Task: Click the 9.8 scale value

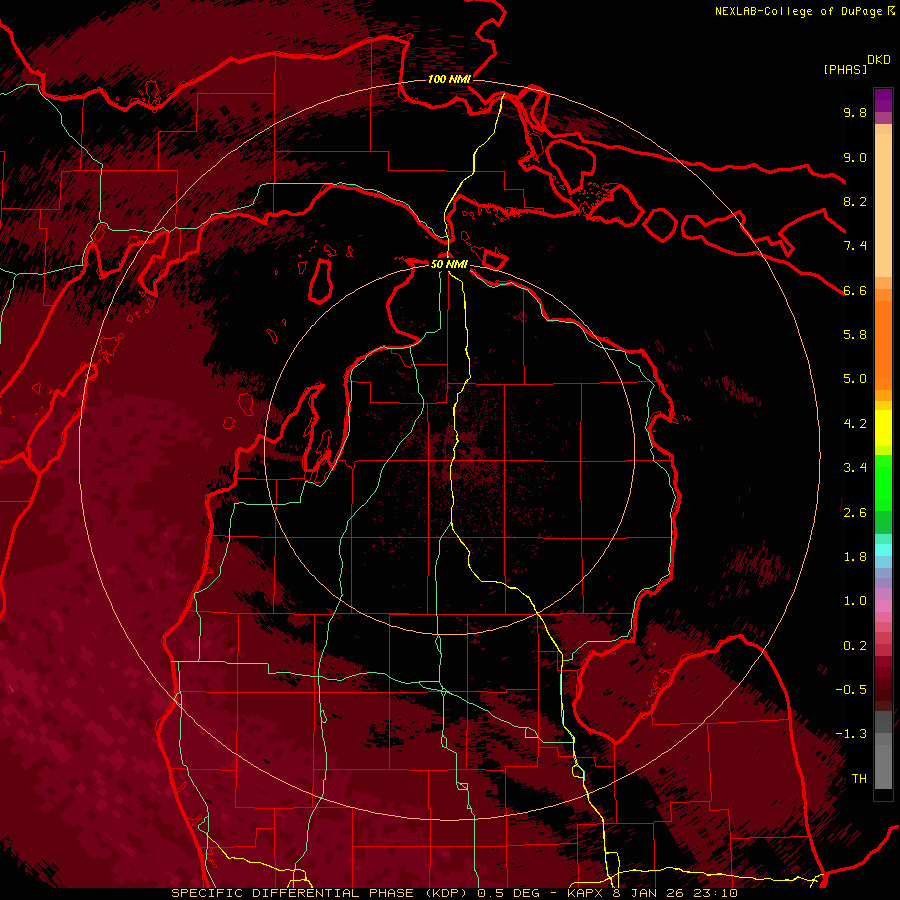Action: [x=855, y=112]
